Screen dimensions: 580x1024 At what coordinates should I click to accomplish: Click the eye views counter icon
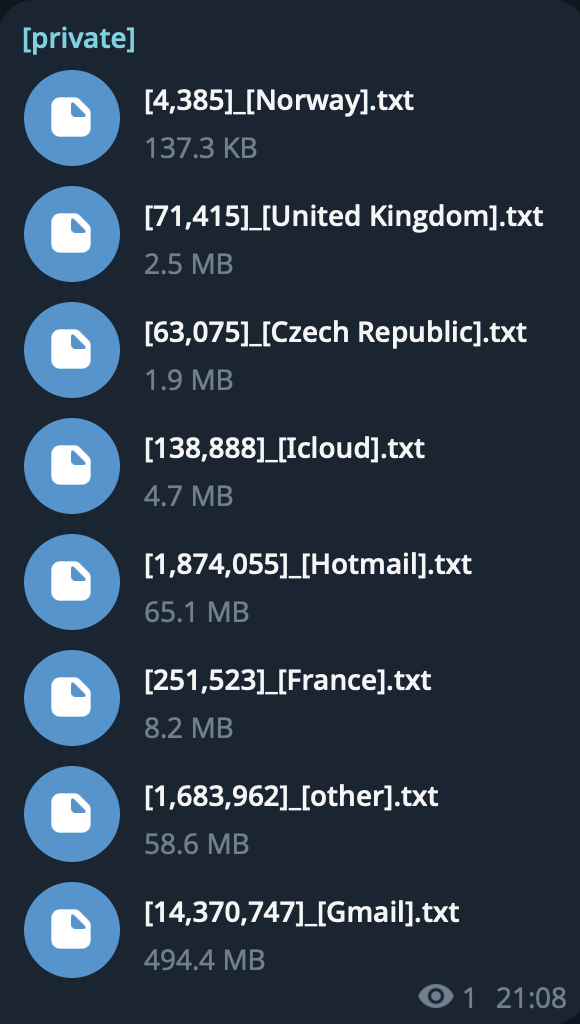436,997
